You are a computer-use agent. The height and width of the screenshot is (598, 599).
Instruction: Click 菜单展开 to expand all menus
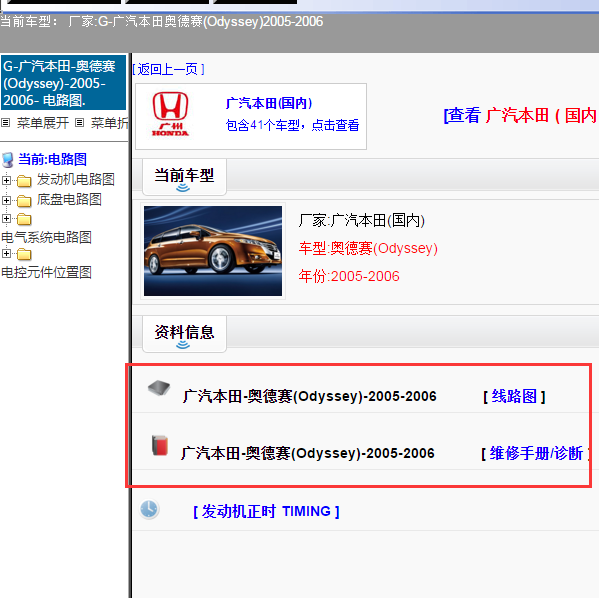(x=43, y=123)
